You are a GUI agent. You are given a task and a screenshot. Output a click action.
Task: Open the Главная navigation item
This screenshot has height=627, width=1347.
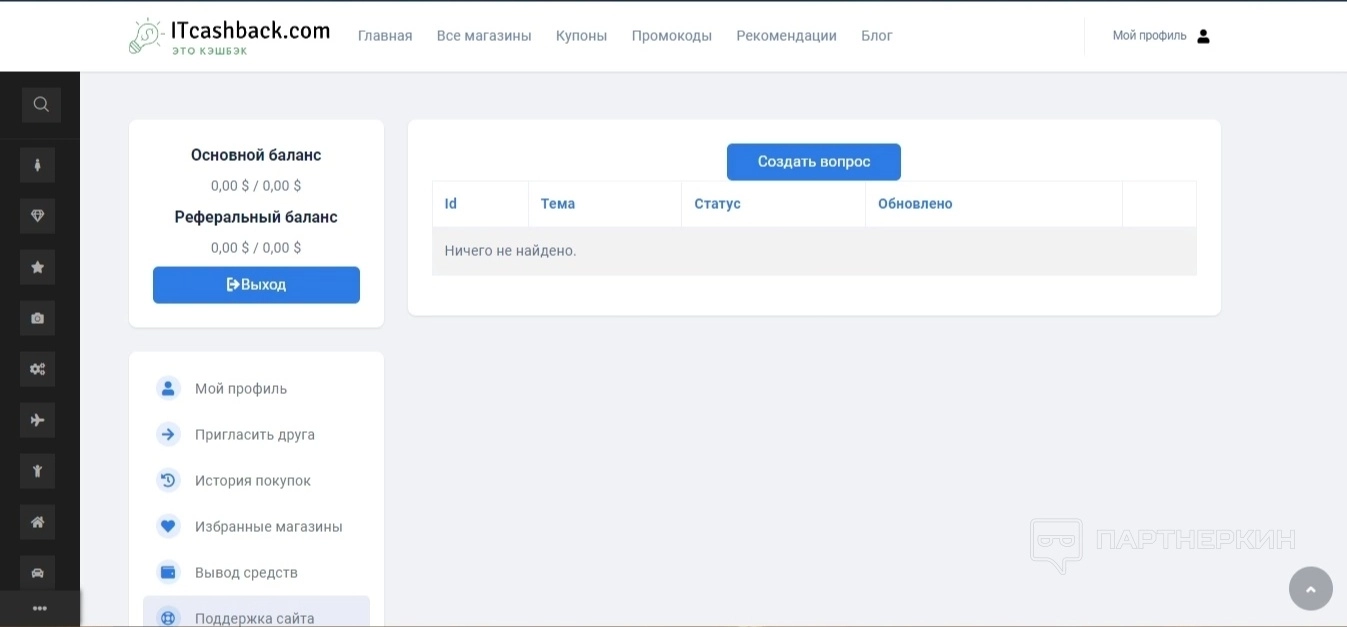click(x=385, y=36)
